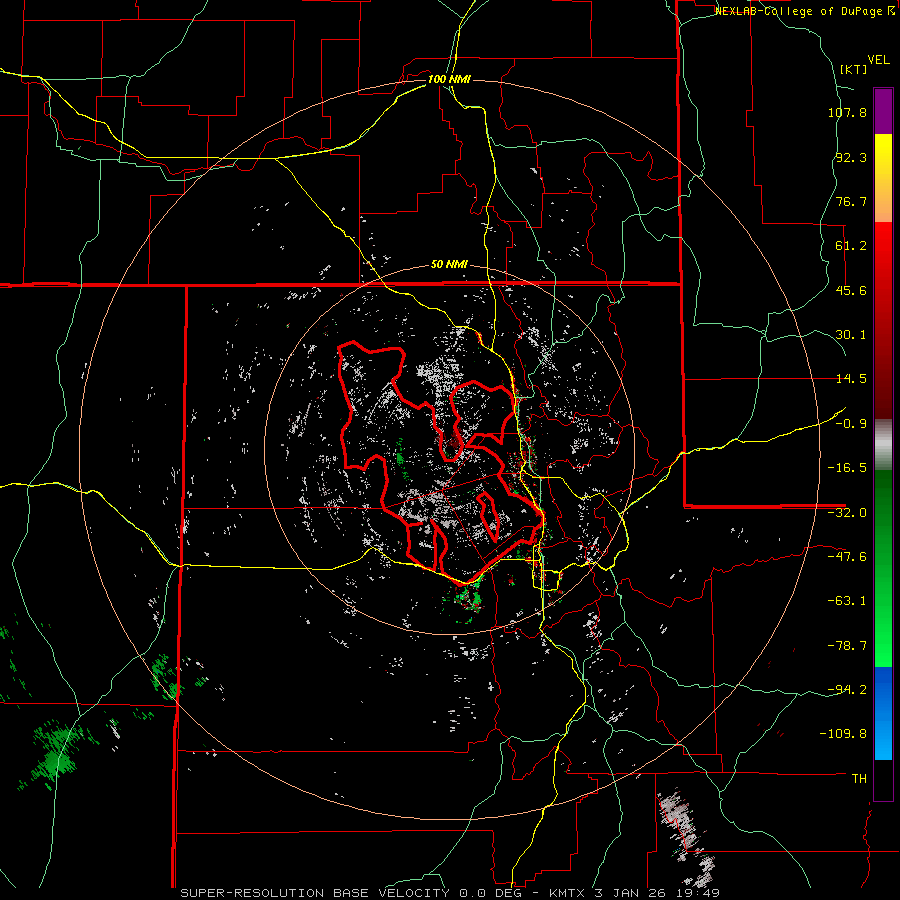This screenshot has height=900, width=900.
Task: Click the NEXLAB-College of DuPage label
Action: (804, 11)
